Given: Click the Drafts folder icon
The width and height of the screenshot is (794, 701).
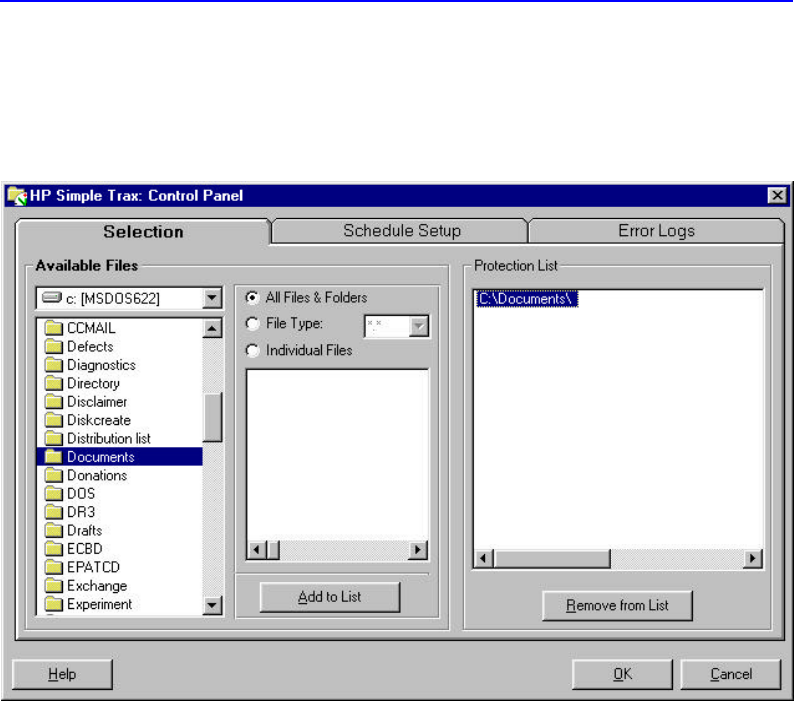Looking at the screenshot, I should pos(52,531).
